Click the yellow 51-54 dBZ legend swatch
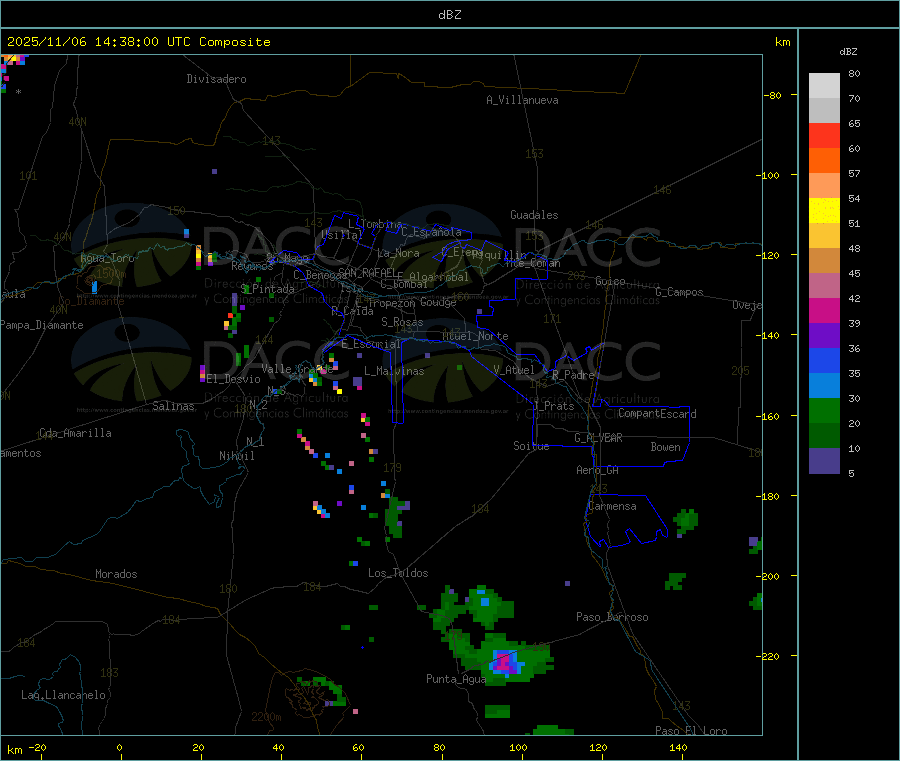This screenshot has width=900, height=761. [824, 211]
